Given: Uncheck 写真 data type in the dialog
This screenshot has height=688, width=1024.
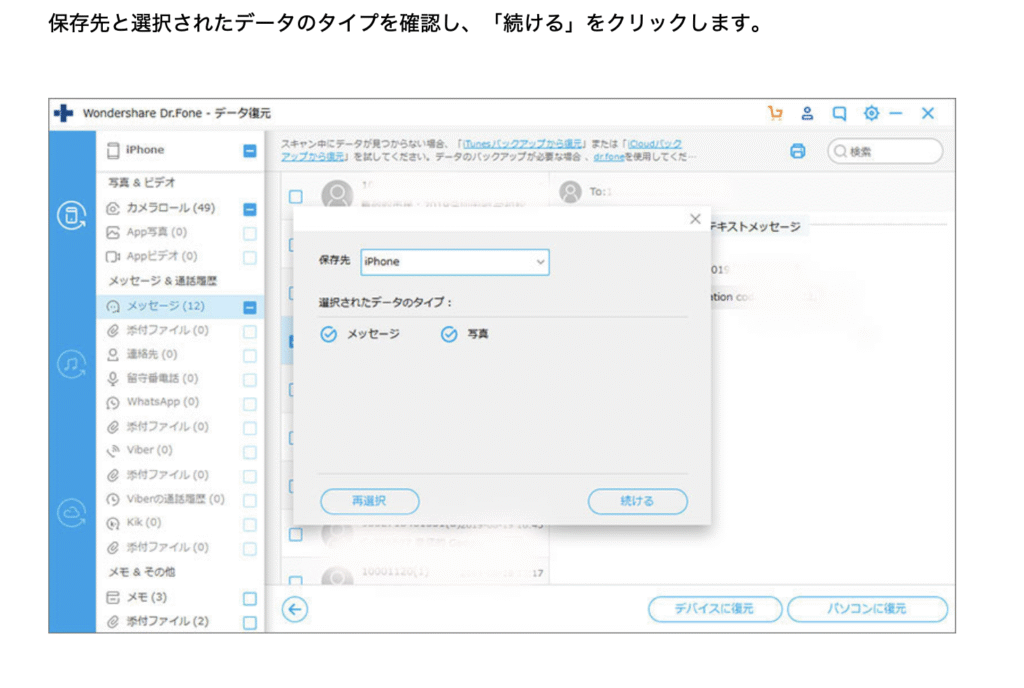Looking at the screenshot, I should [x=449, y=334].
